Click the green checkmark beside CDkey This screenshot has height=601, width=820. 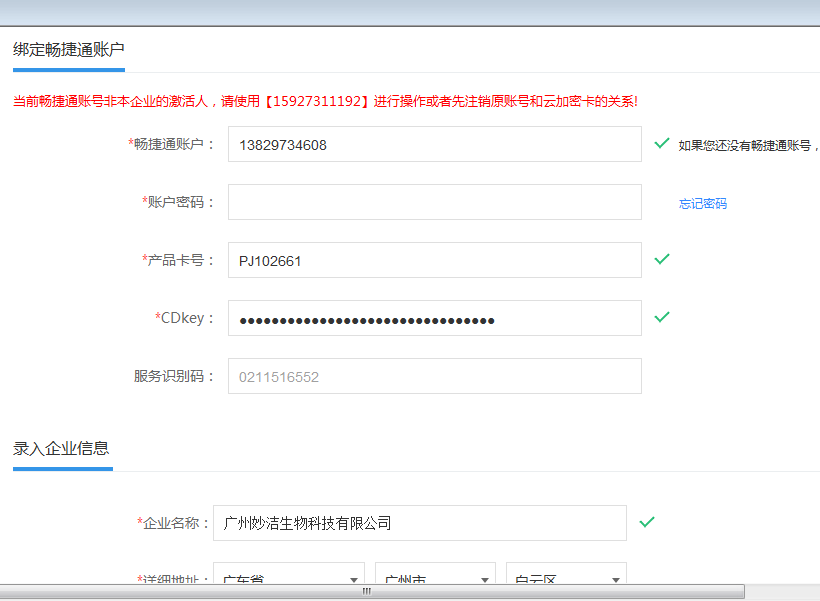click(x=662, y=317)
